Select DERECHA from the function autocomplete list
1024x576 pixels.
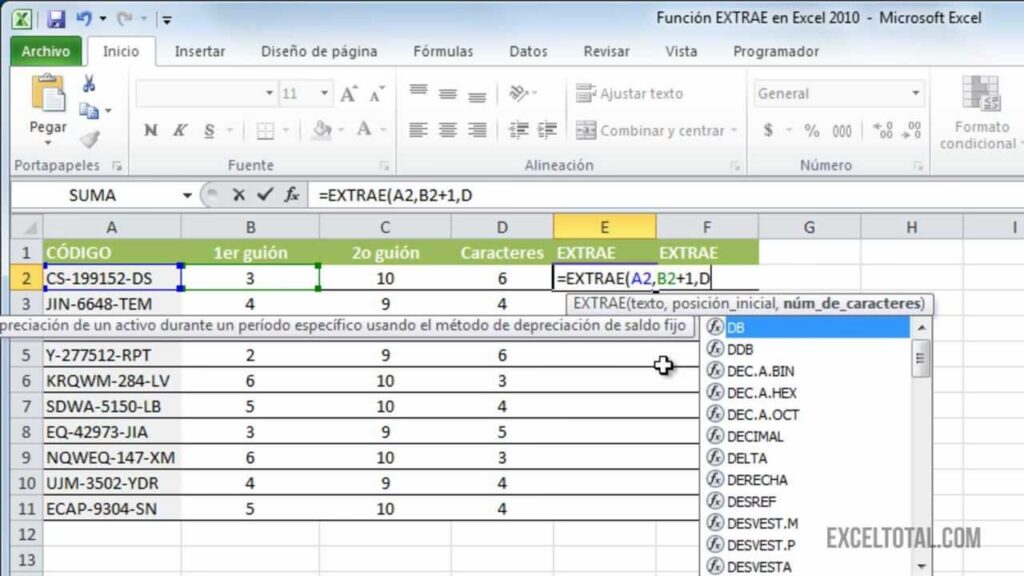756,479
